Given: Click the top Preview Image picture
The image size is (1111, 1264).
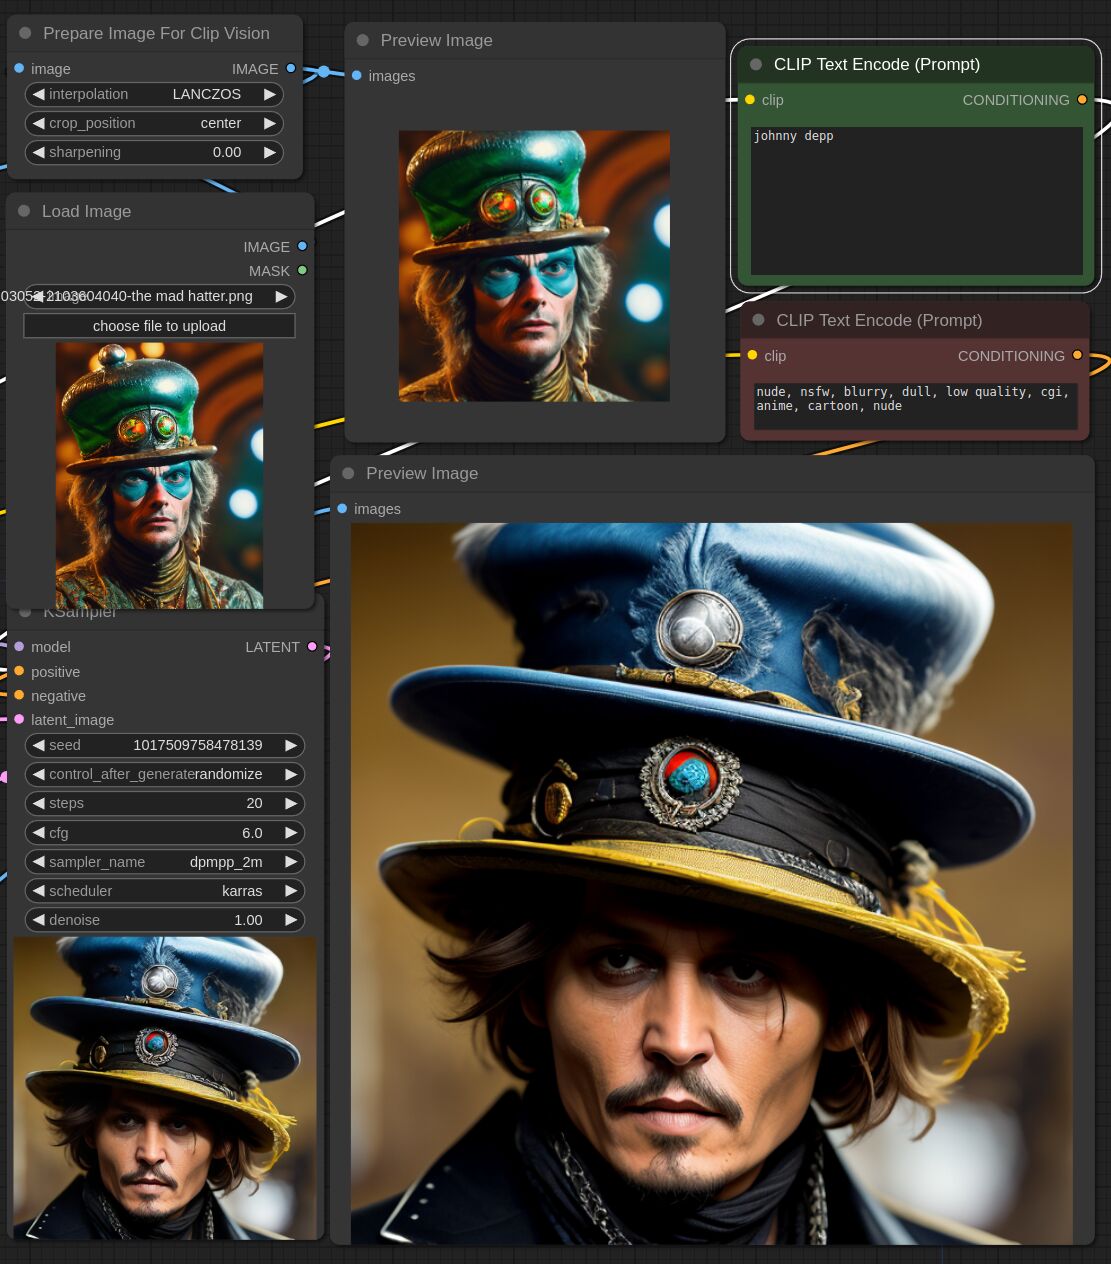Looking at the screenshot, I should pos(534,266).
